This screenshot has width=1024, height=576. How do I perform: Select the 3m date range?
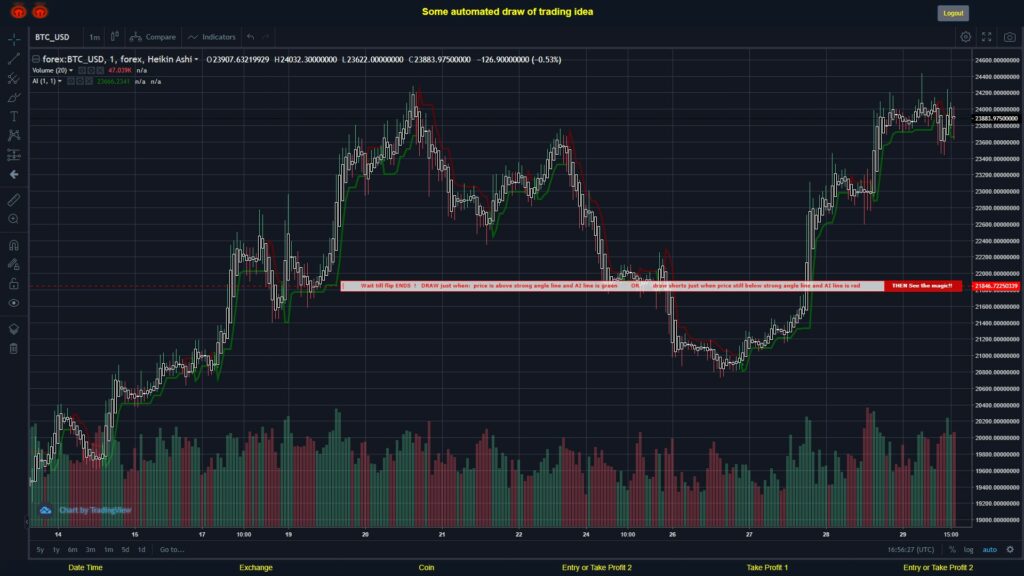pos(90,550)
